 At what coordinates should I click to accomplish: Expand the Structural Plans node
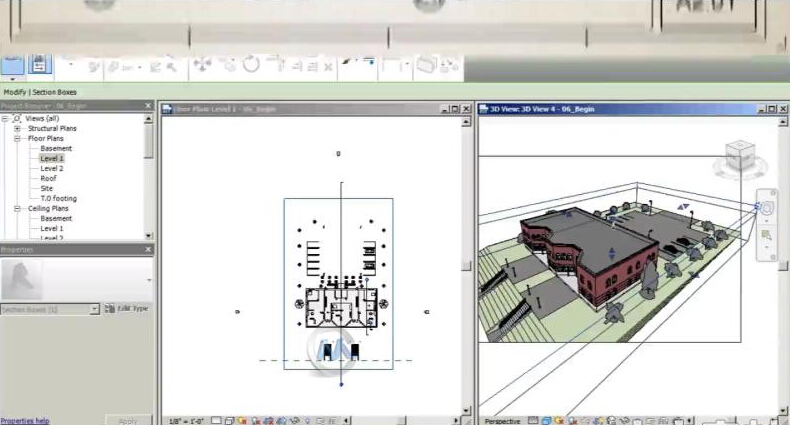point(18,128)
